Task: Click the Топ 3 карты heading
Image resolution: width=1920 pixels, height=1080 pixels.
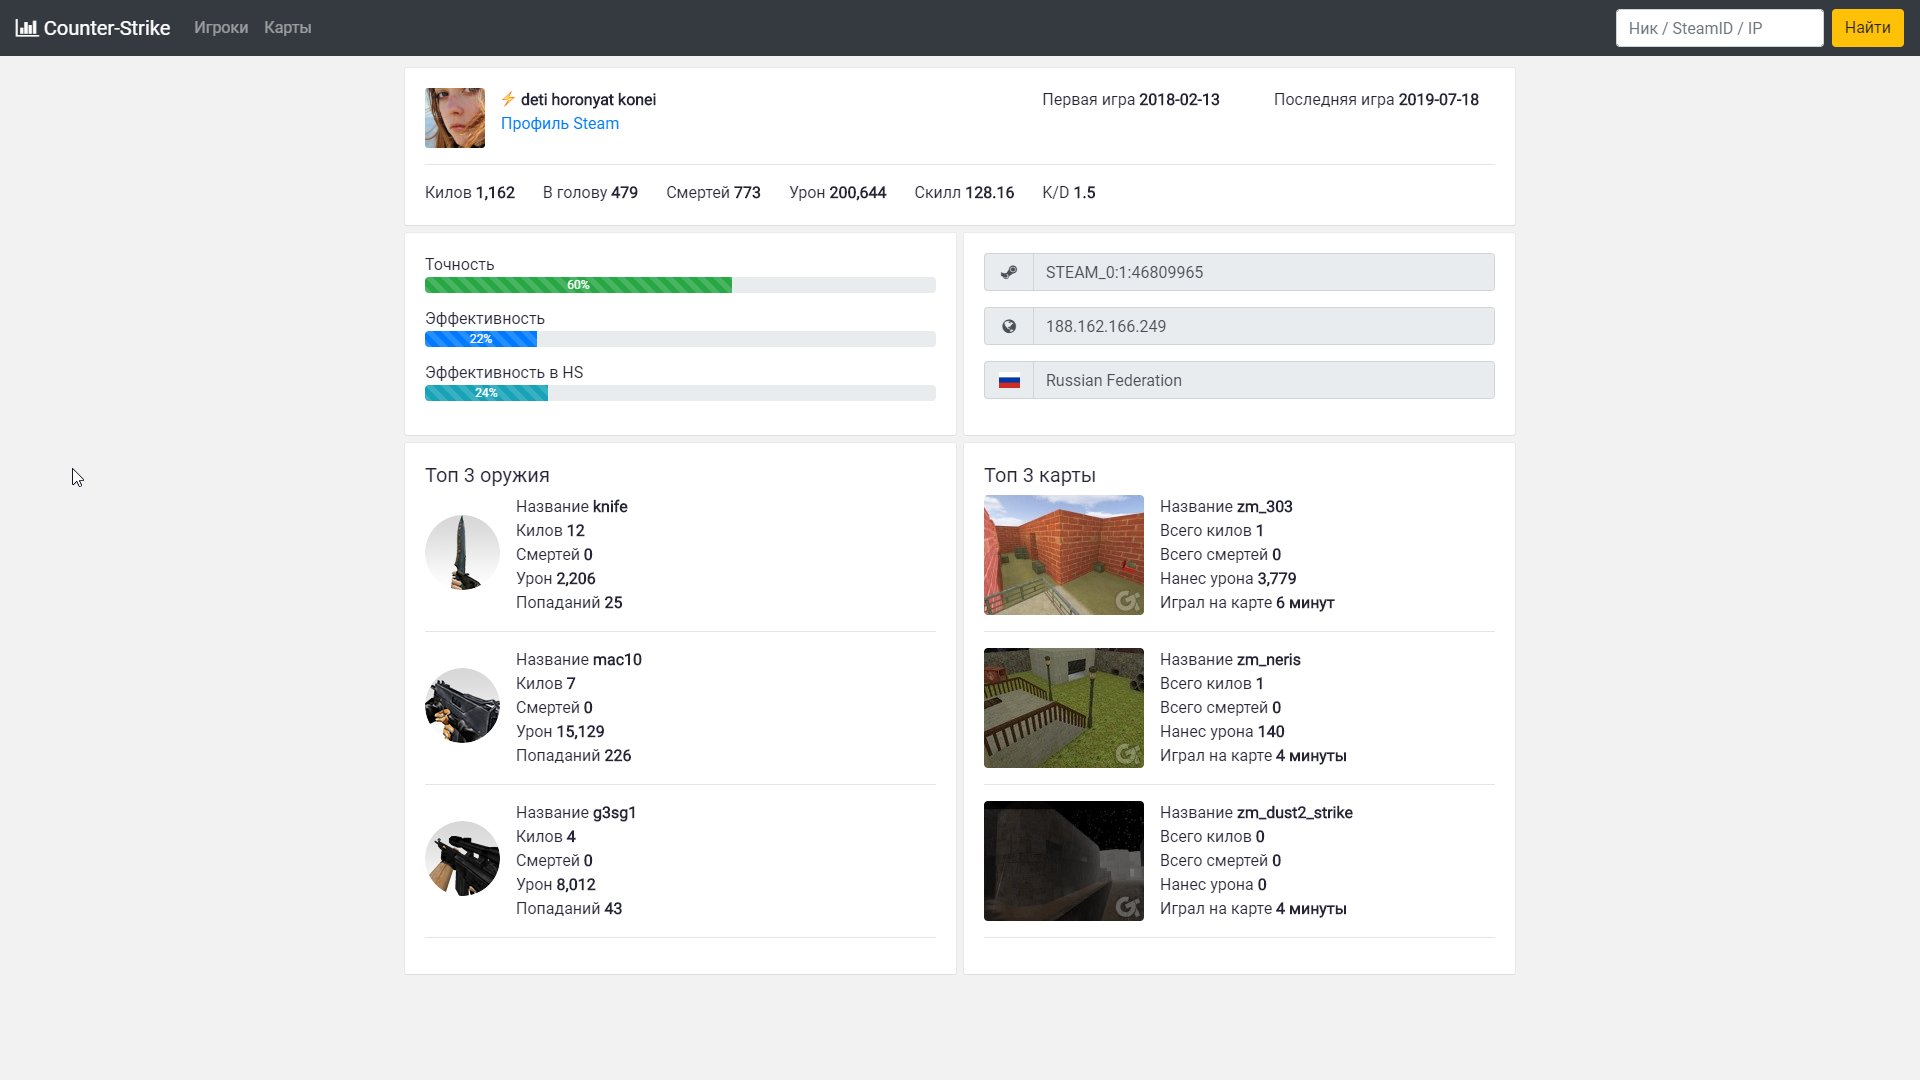Action: [1040, 475]
